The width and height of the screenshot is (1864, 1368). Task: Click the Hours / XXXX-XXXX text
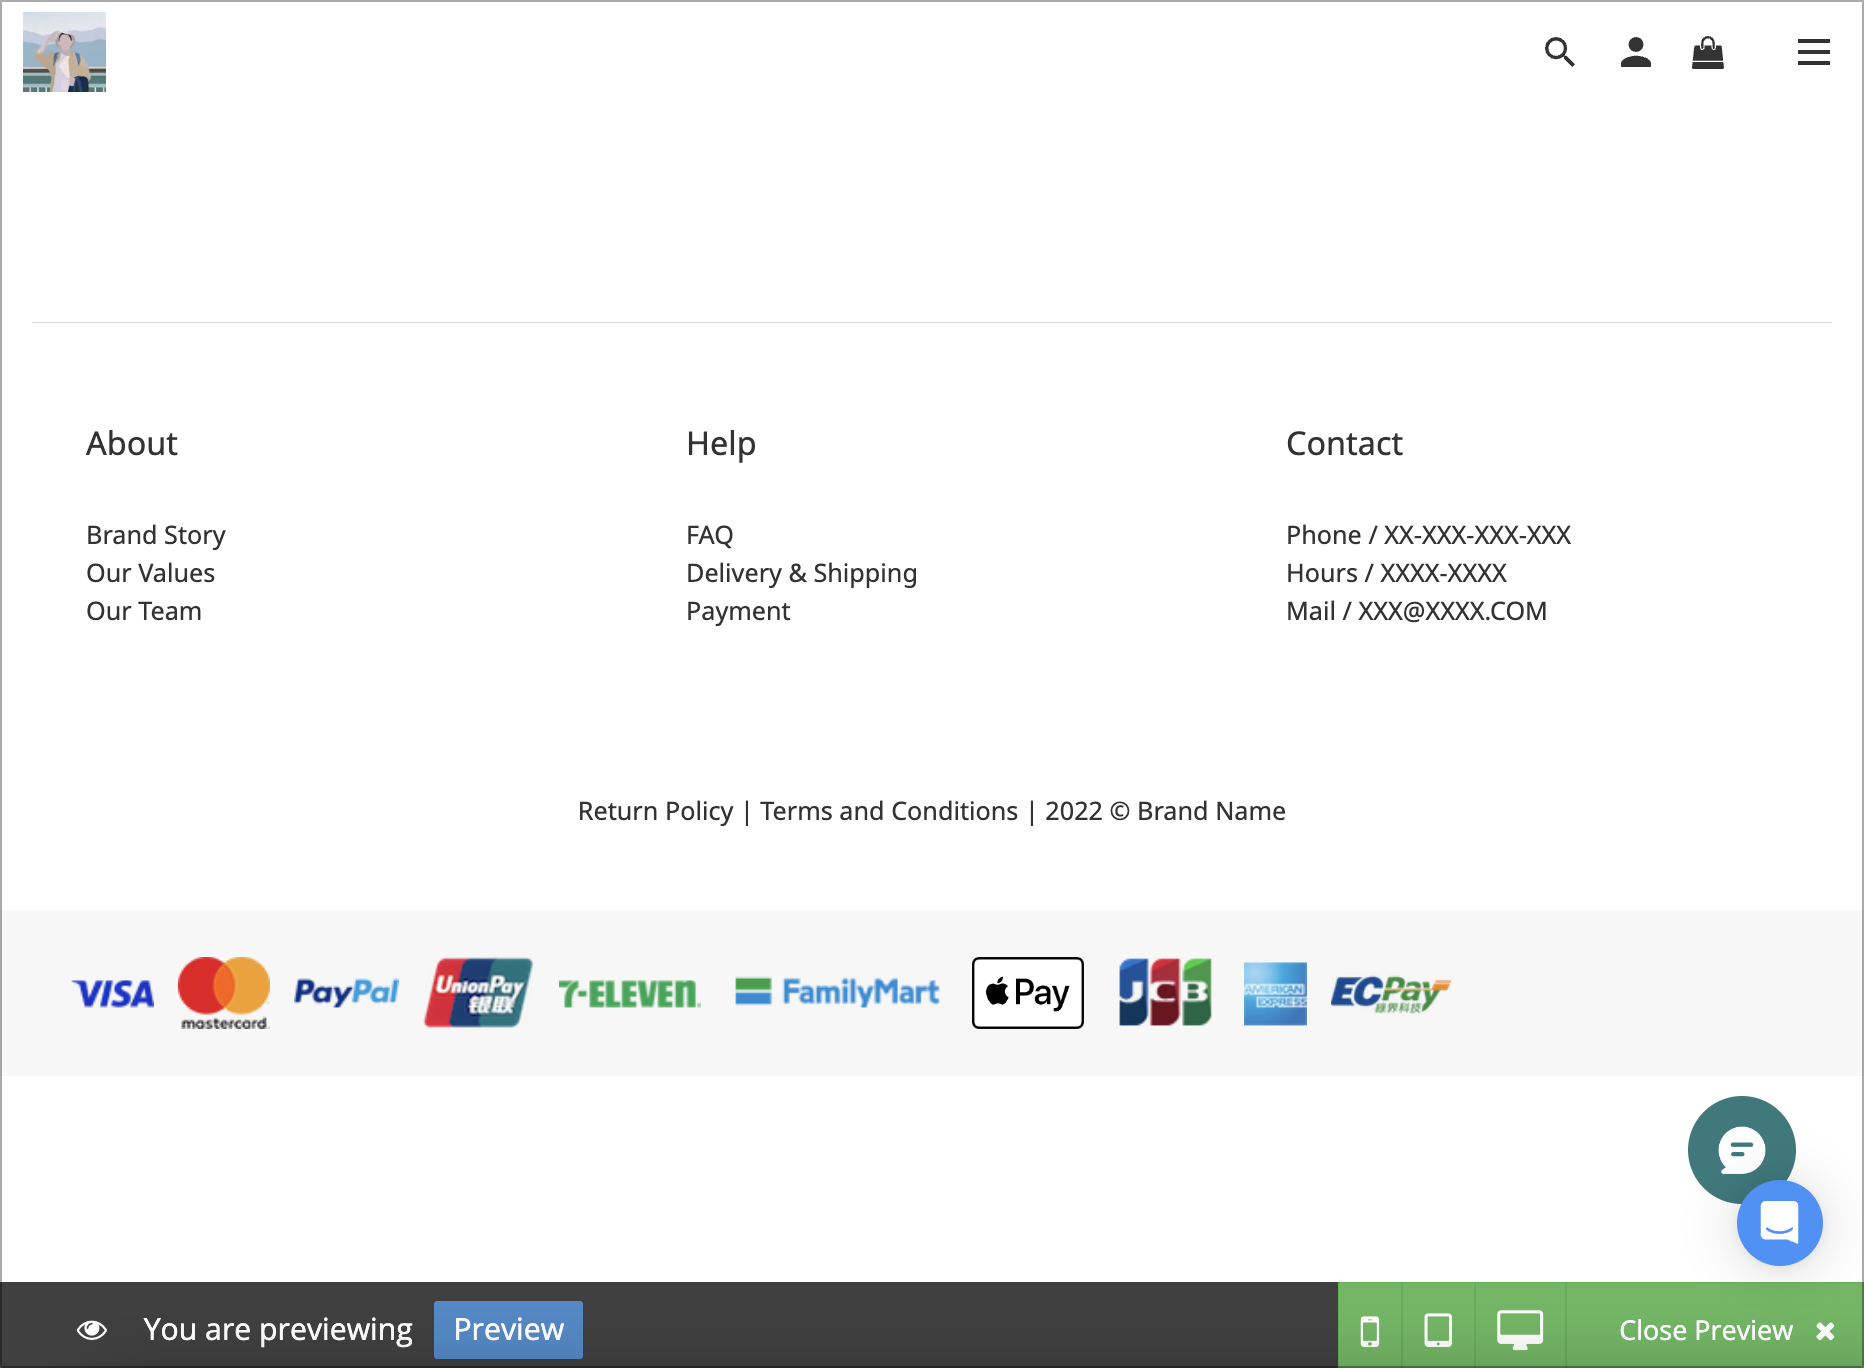(x=1396, y=573)
